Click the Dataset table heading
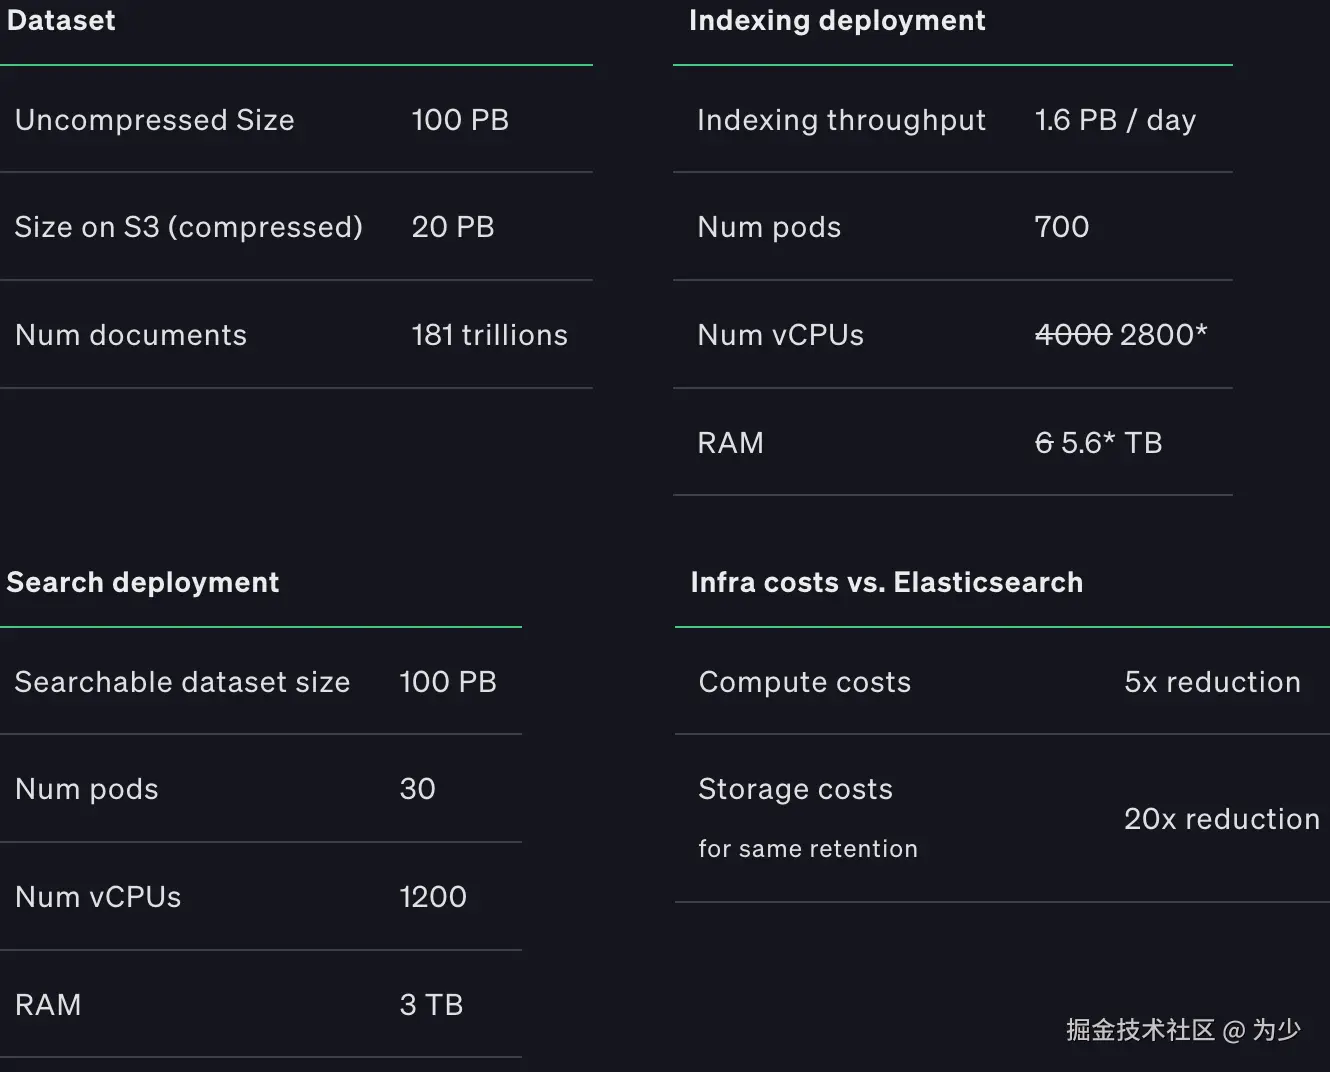This screenshot has width=1330, height=1072. point(61,21)
